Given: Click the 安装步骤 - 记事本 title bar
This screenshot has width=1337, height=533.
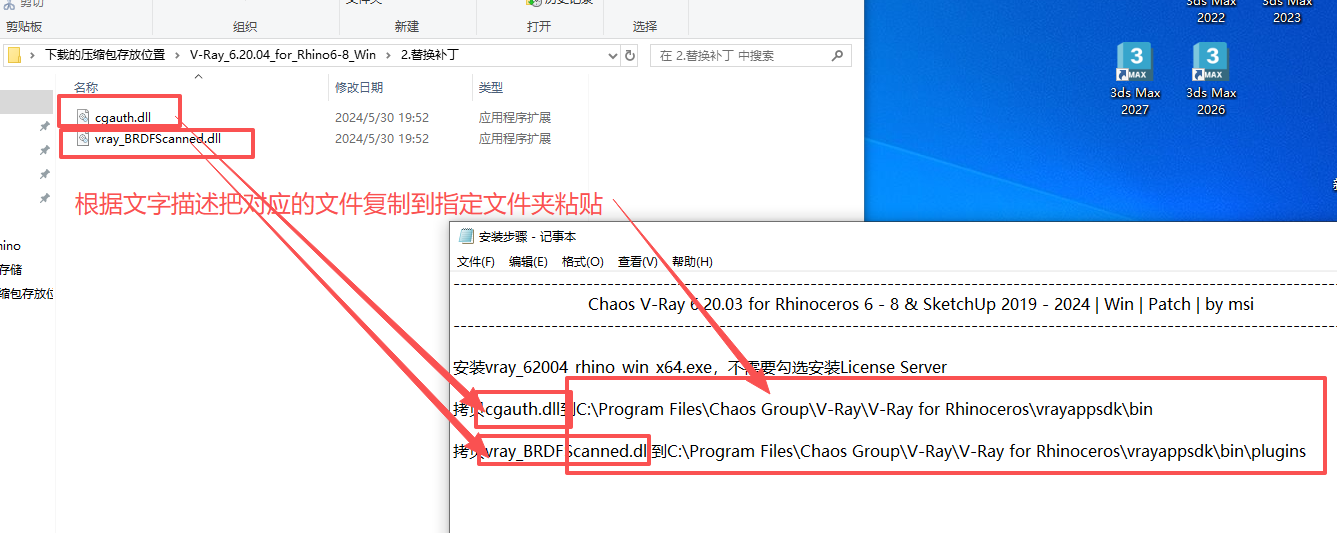Looking at the screenshot, I should (893, 237).
